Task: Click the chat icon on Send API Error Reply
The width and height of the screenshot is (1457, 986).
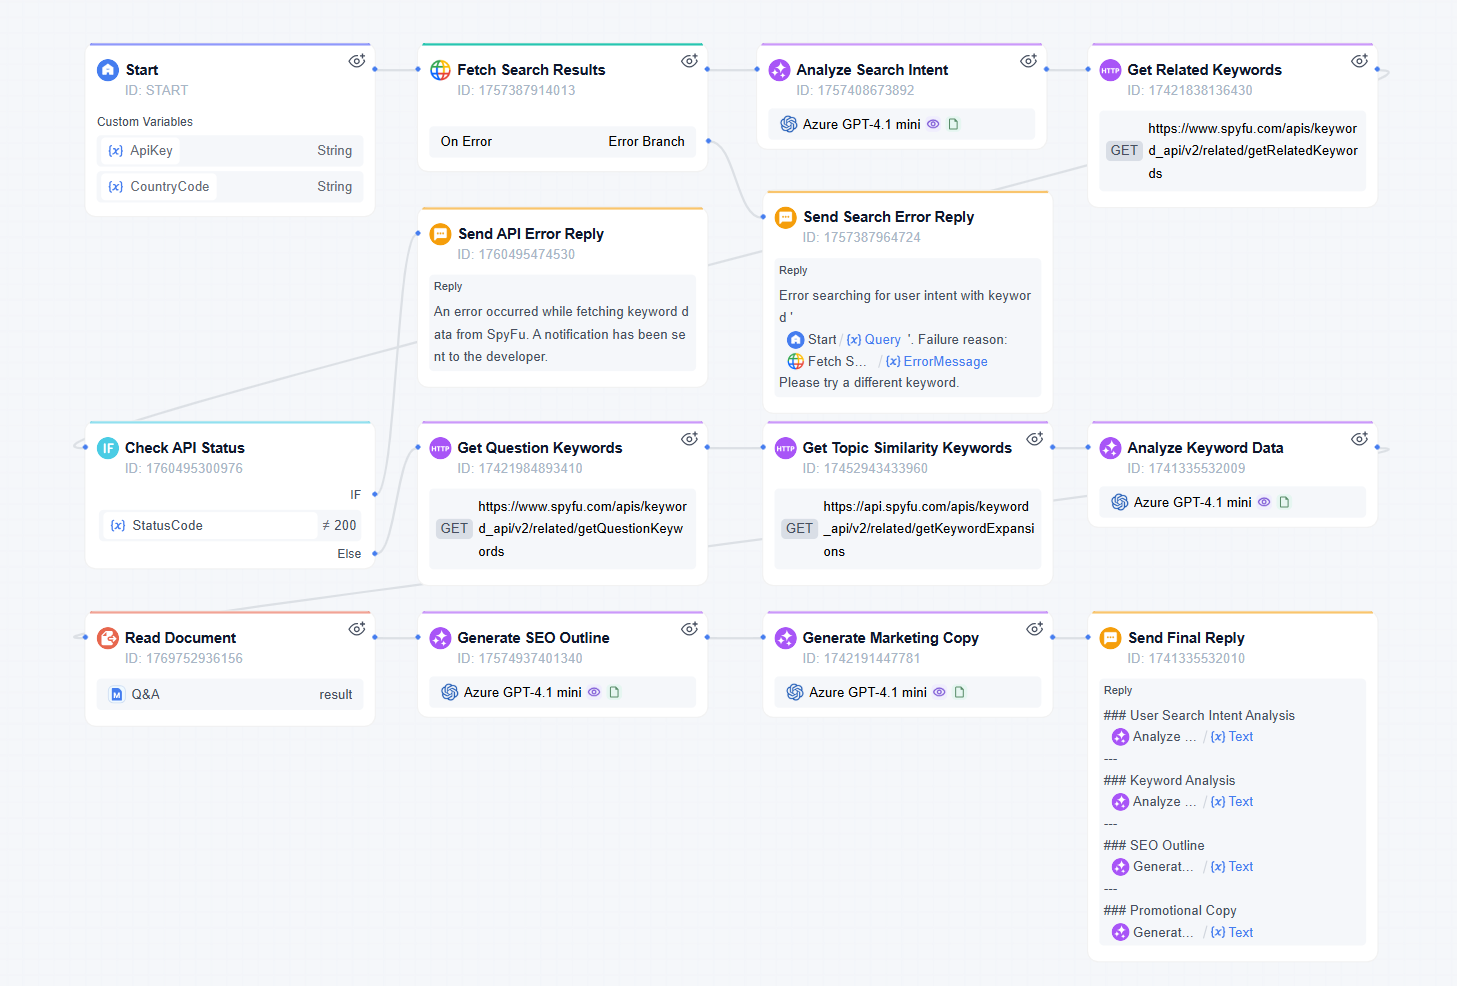Action: point(440,233)
